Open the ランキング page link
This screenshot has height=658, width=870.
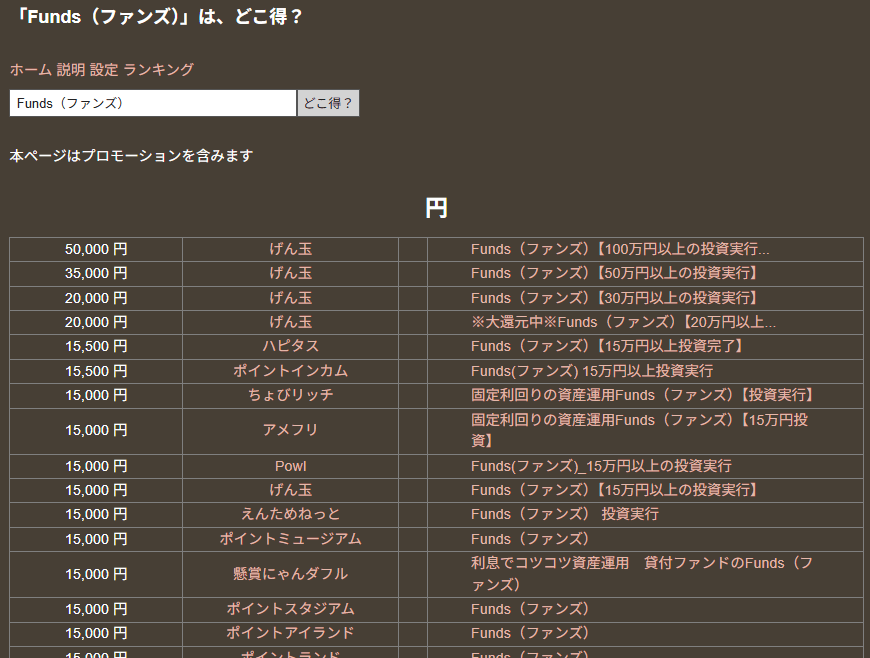(x=158, y=70)
